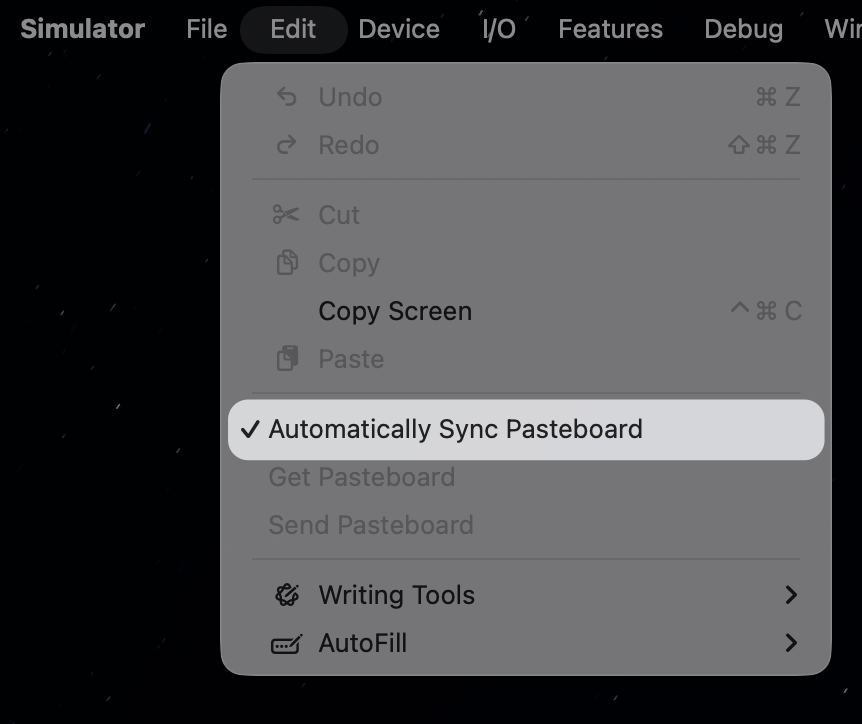Click the Simulator app menu

[x=82, y=29]
